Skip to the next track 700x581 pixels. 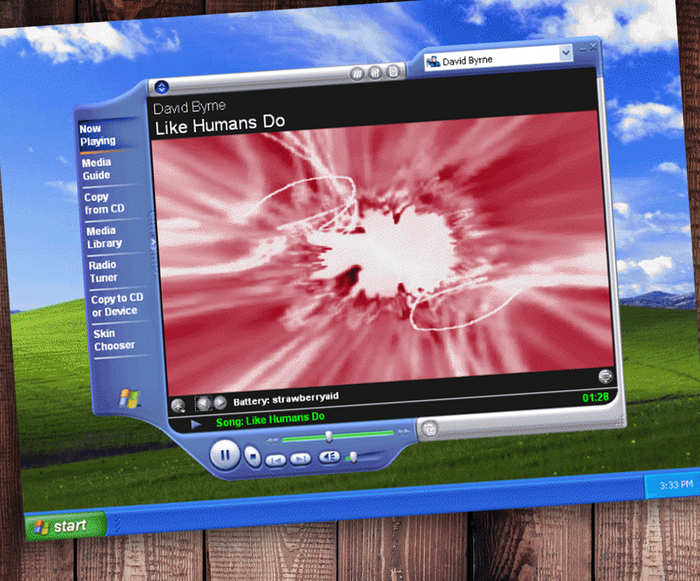point(300,459)
